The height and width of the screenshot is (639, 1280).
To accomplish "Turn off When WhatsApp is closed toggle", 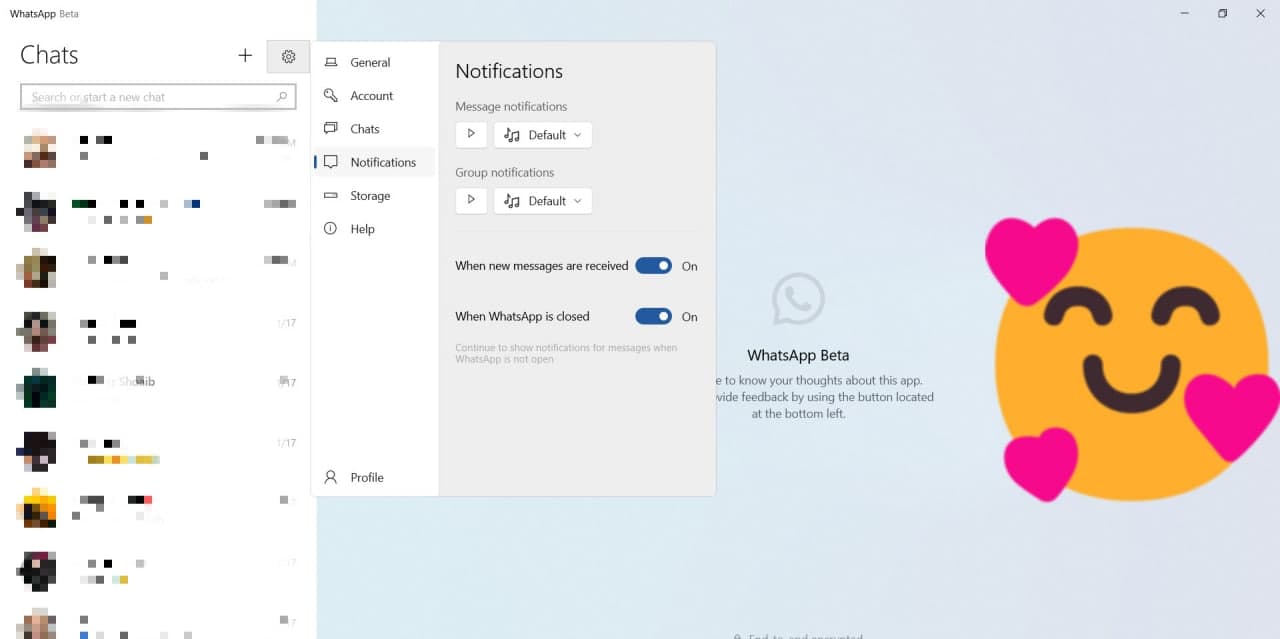I will [x=653, y=316].
